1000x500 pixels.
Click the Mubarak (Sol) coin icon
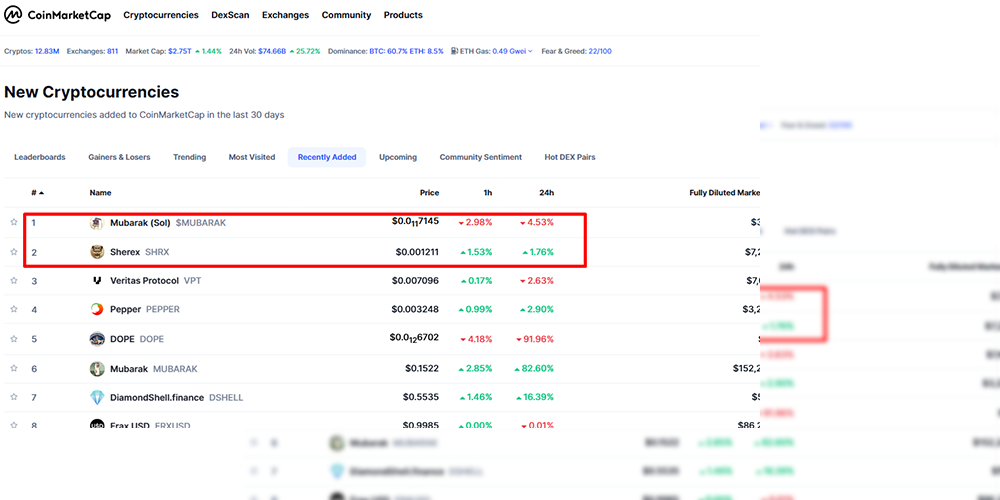(x=97, y=223)
